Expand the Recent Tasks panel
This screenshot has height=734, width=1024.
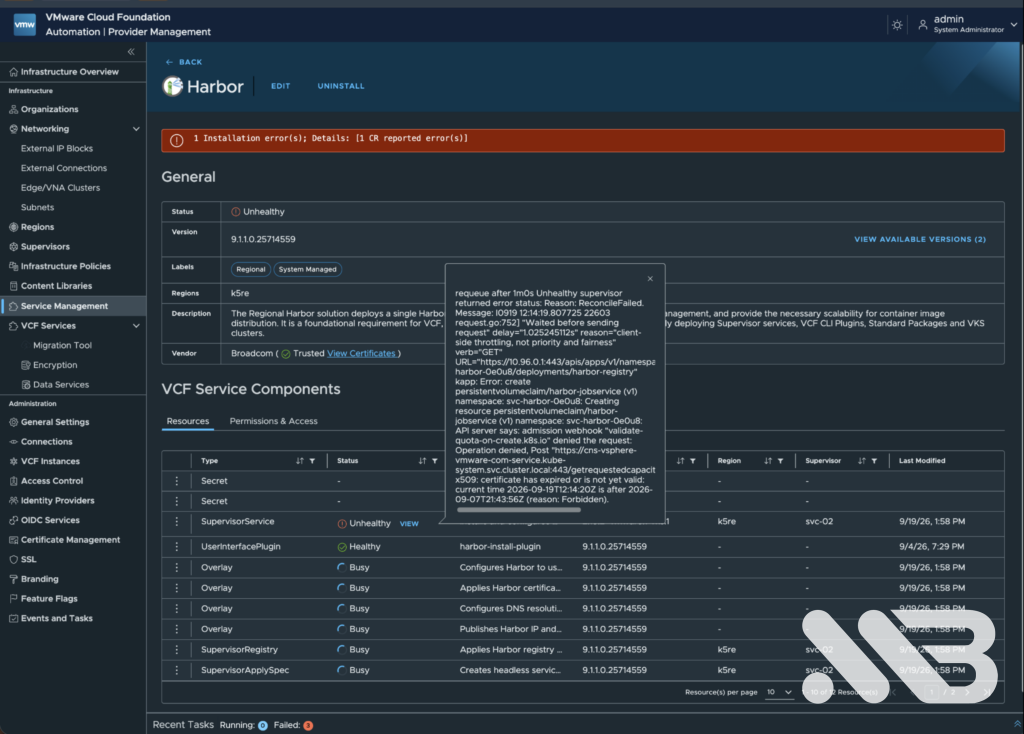coord(1017,724)
